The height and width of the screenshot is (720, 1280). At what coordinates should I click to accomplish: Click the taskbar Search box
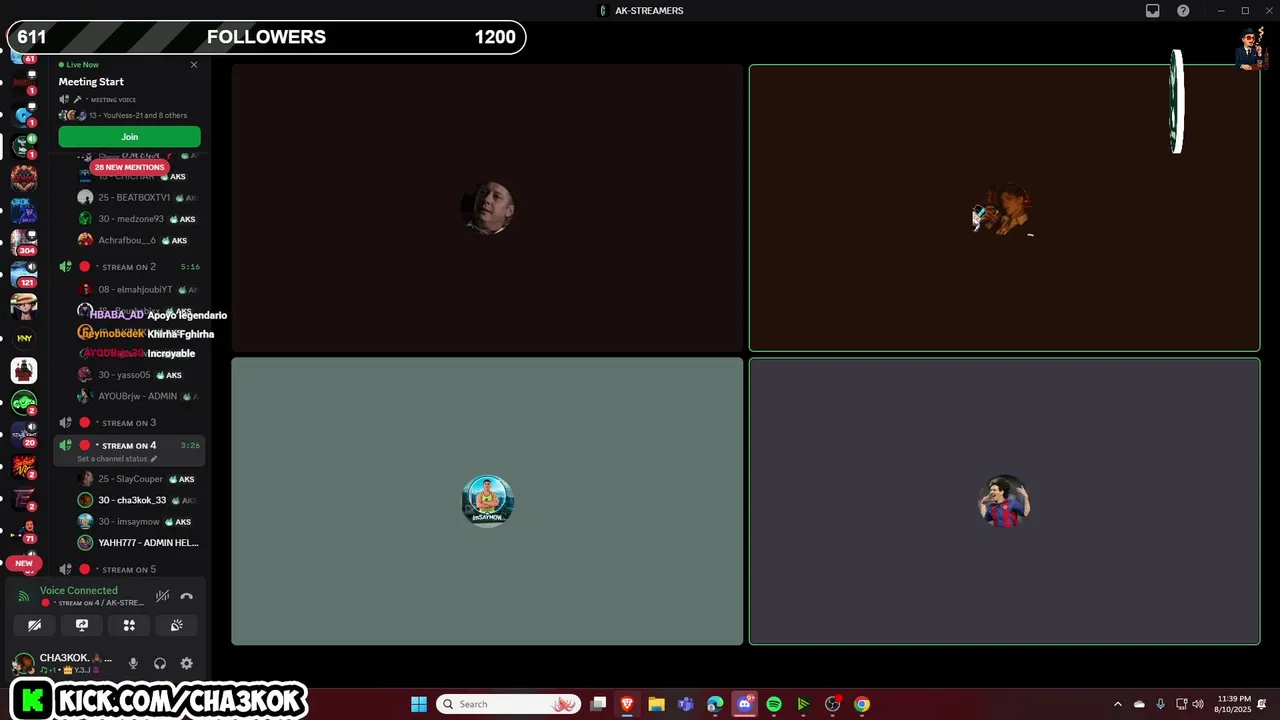tap(508, 704)
